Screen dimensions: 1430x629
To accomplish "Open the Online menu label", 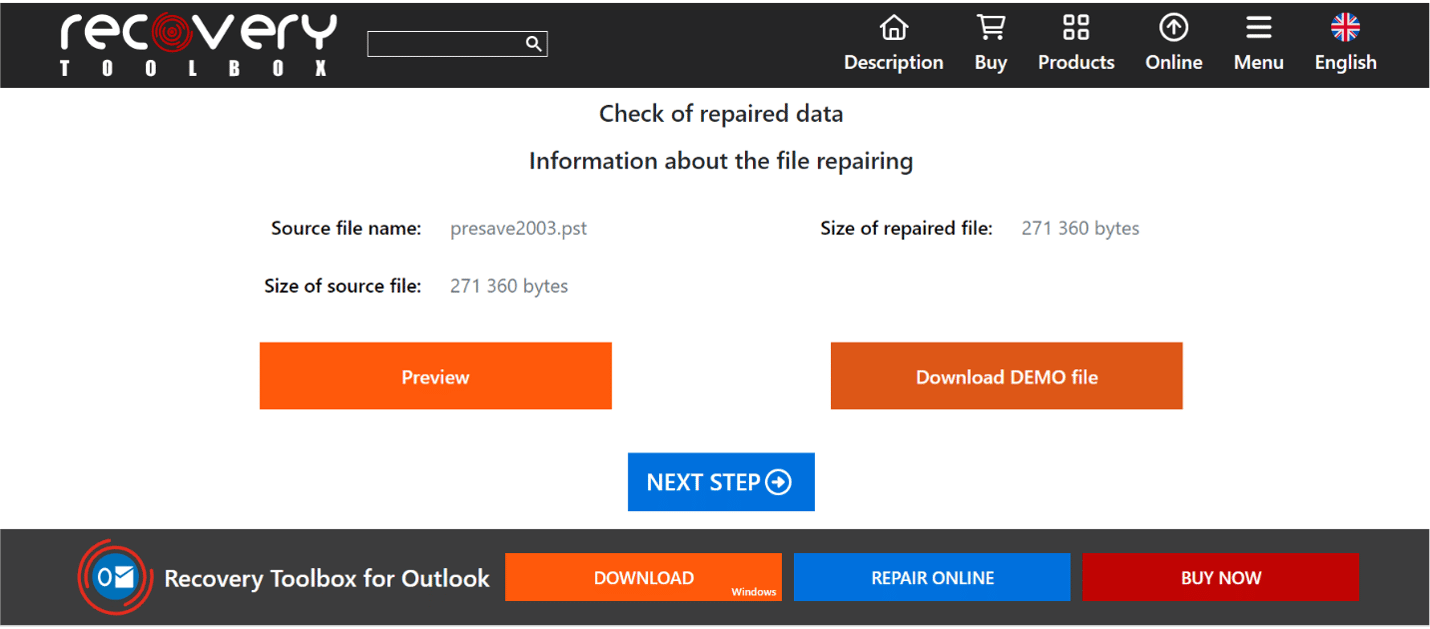I will pos(1173,62).
